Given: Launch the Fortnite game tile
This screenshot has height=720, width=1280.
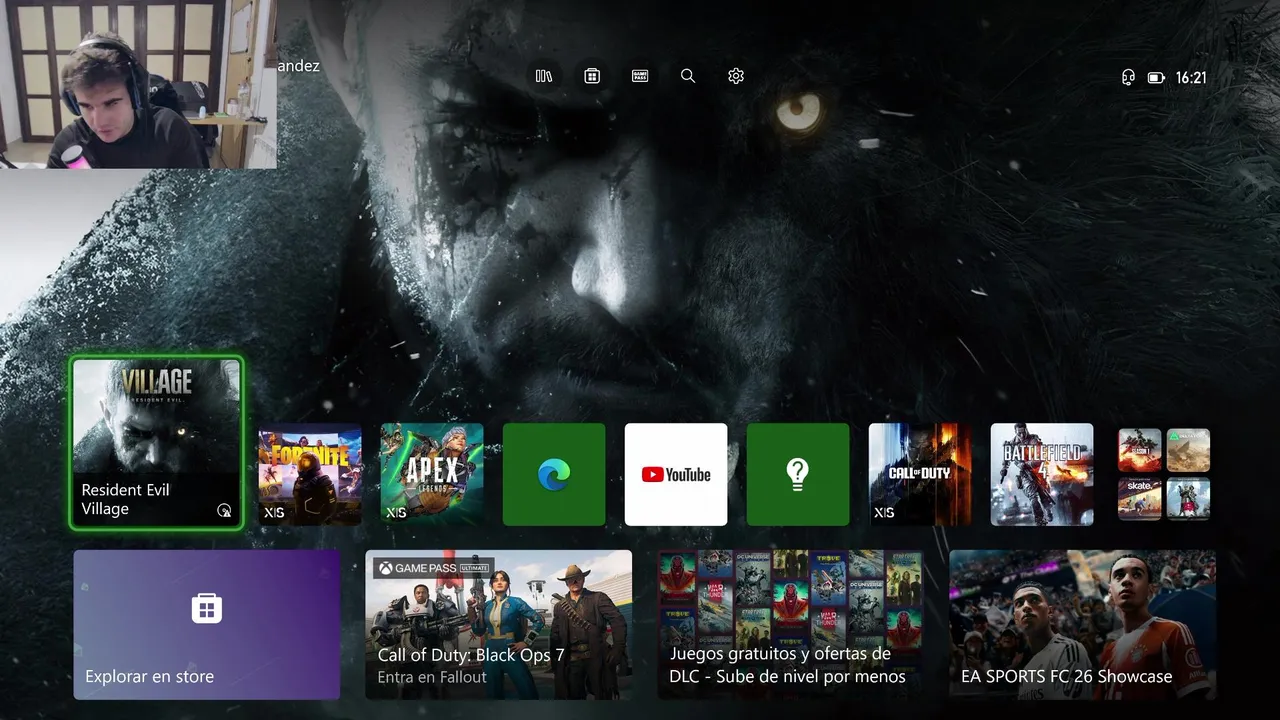Looking at the screenshot, I should click(x=310, y=474).
